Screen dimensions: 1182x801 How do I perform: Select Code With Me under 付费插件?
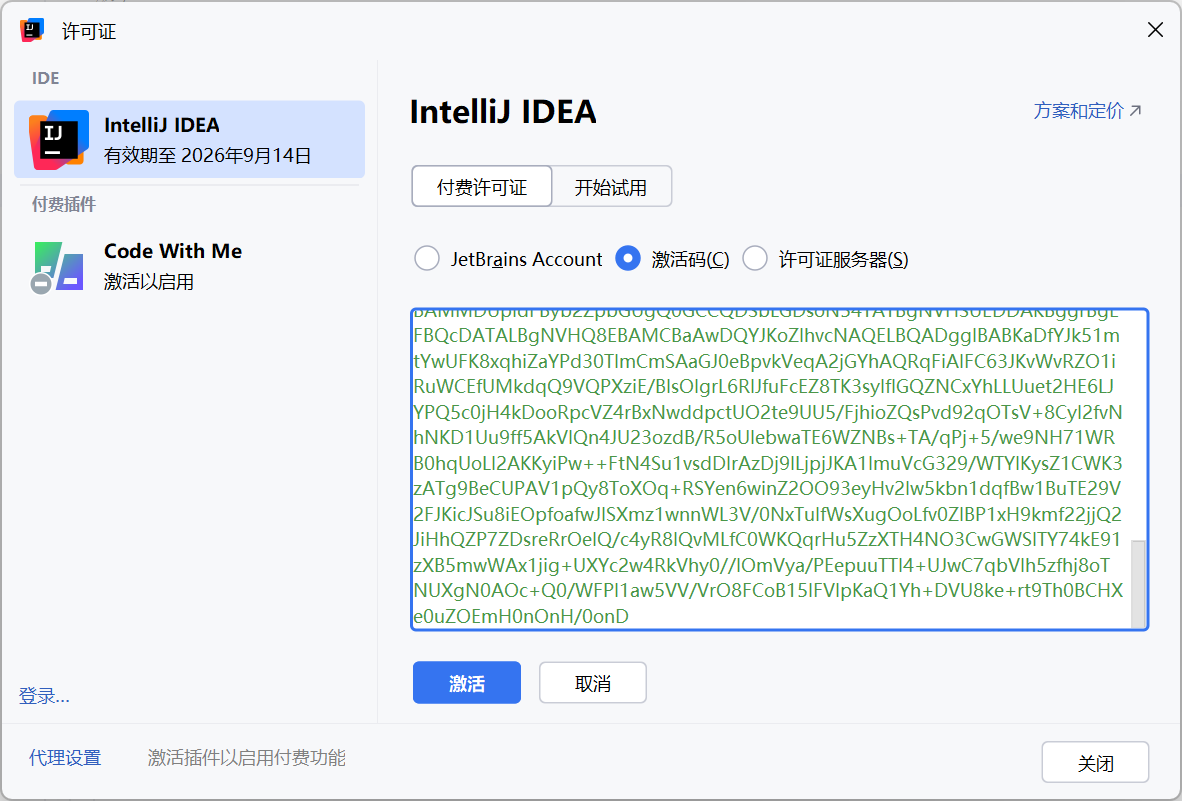pos(190,265)
